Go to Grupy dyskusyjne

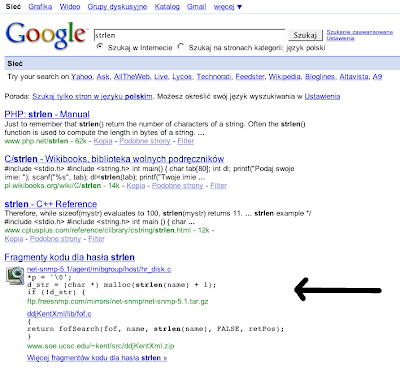(117, 7)
